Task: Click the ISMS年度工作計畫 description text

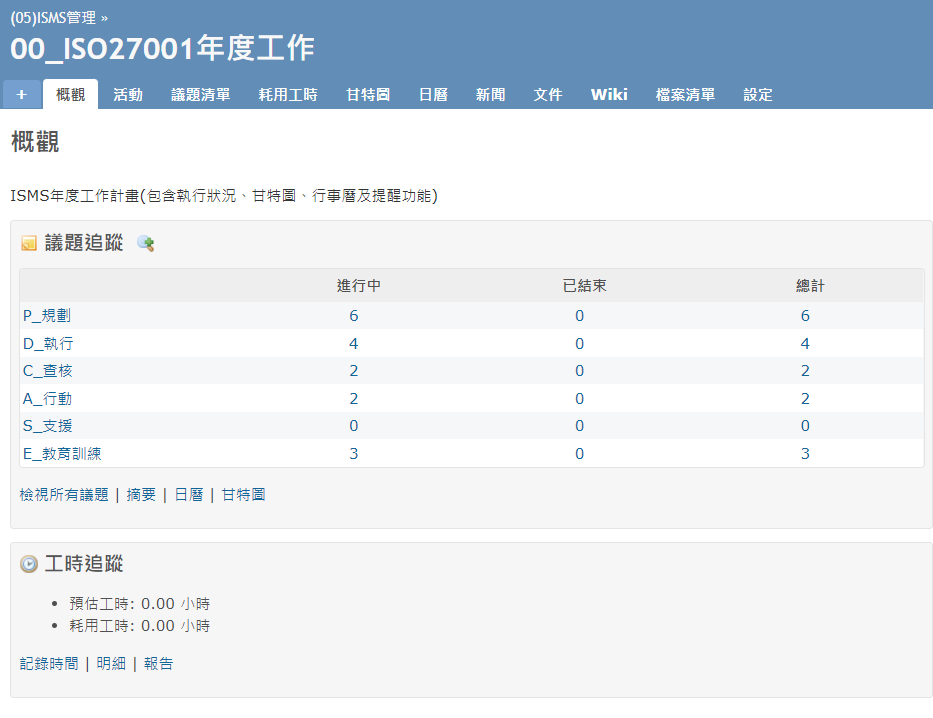Action: (x=224, y=196)
